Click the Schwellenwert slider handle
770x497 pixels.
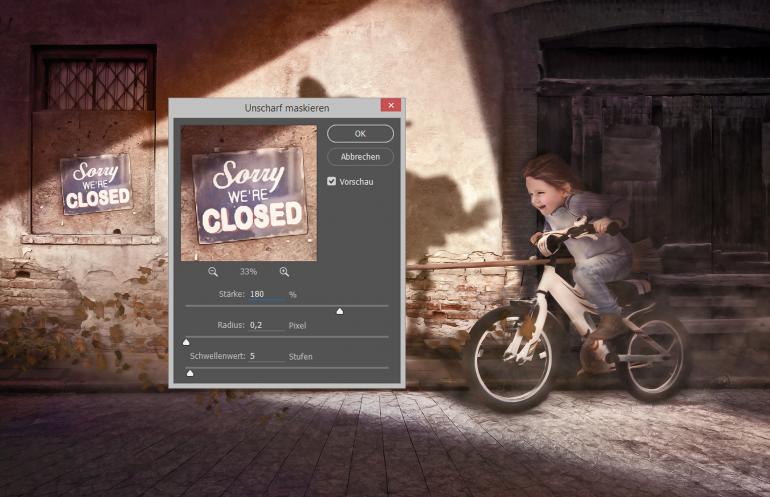(190, 373)
